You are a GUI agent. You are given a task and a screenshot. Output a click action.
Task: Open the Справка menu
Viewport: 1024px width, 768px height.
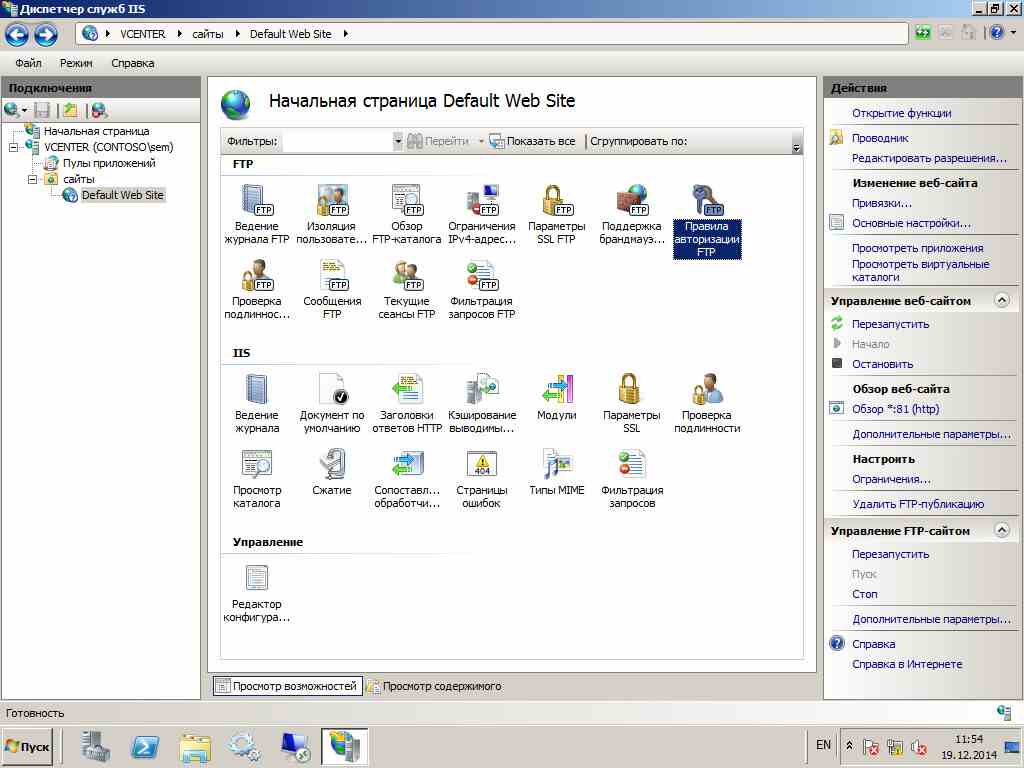pos(133,63)
